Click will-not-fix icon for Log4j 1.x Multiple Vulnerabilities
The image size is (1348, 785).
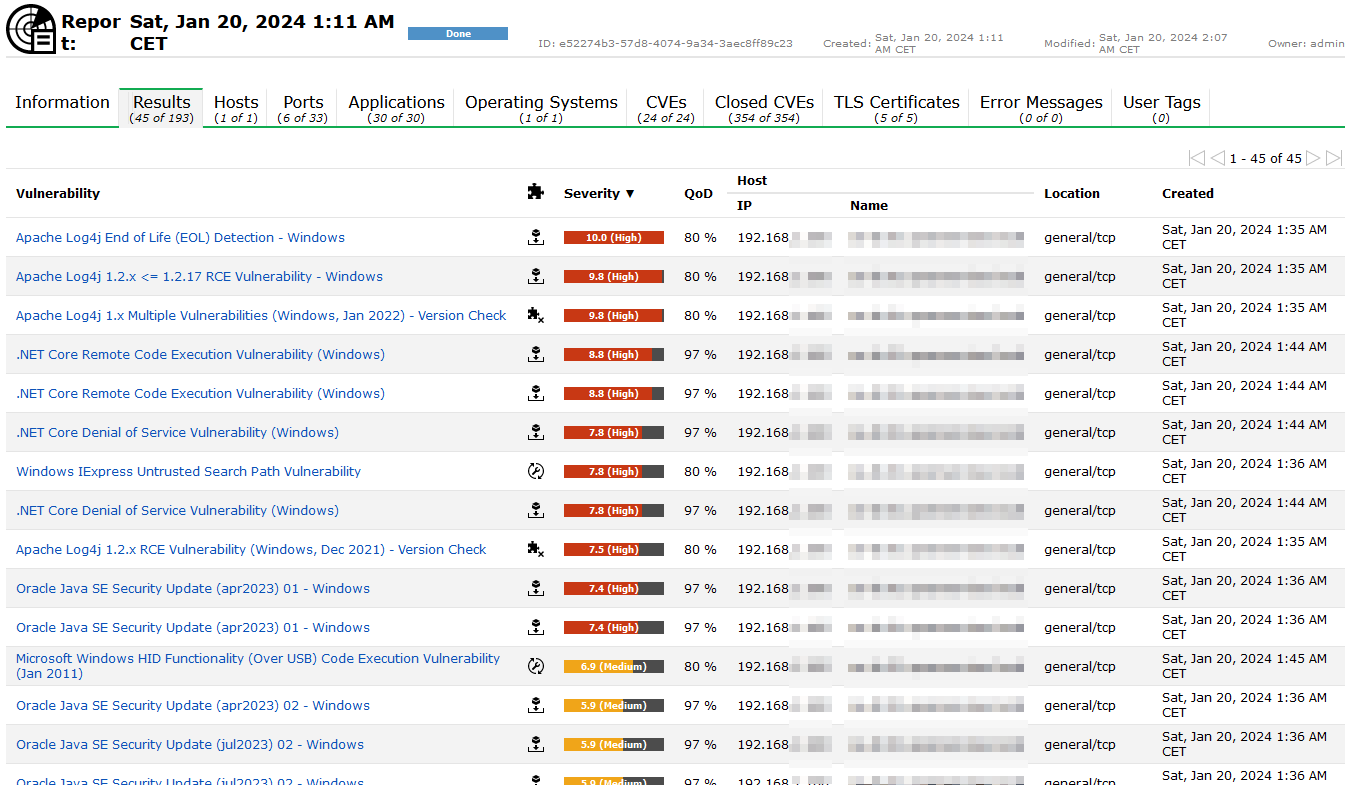536,315
